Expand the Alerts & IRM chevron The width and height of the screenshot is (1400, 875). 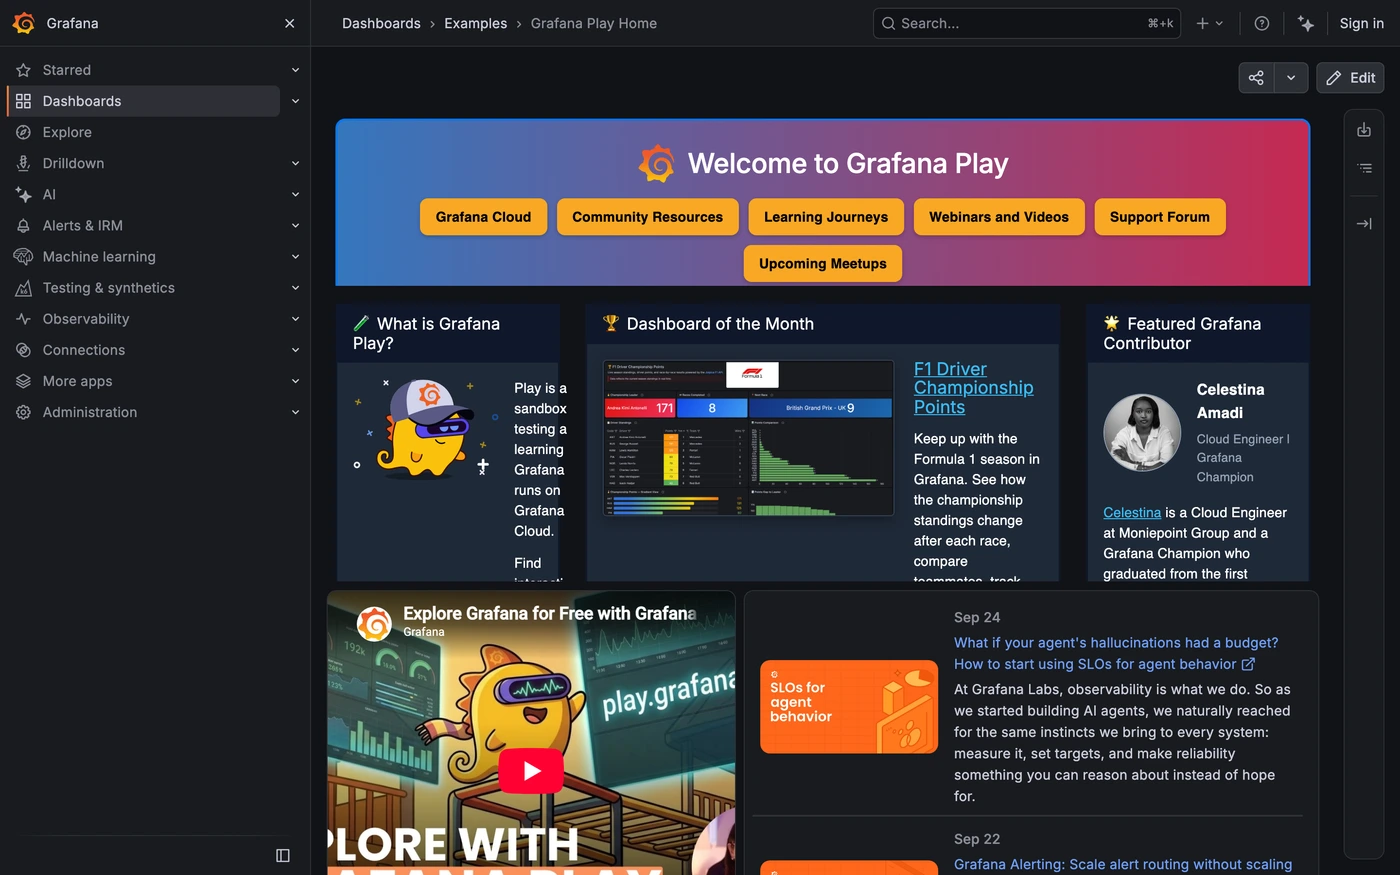pyautogui.click(x=295, y=226)
